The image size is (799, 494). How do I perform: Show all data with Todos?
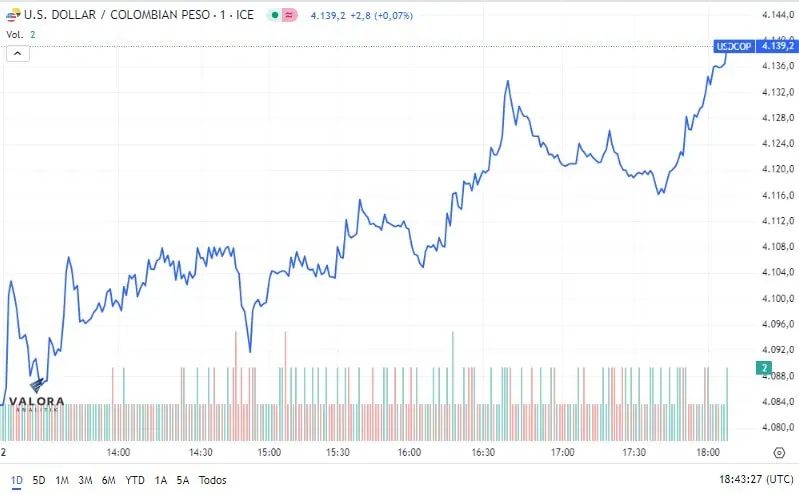pos(212,480)
